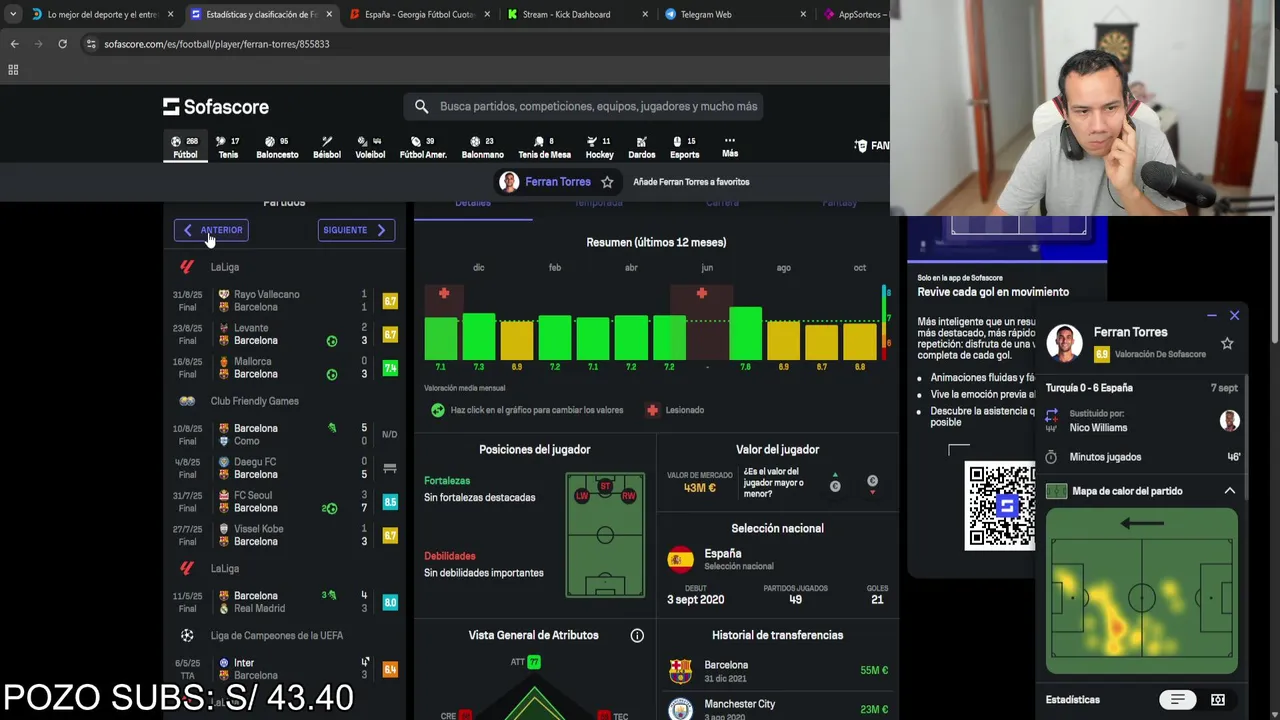This screenshot has width=1280, height=720.
Task: Open the Más sports menu
Action: coord(730,147)
